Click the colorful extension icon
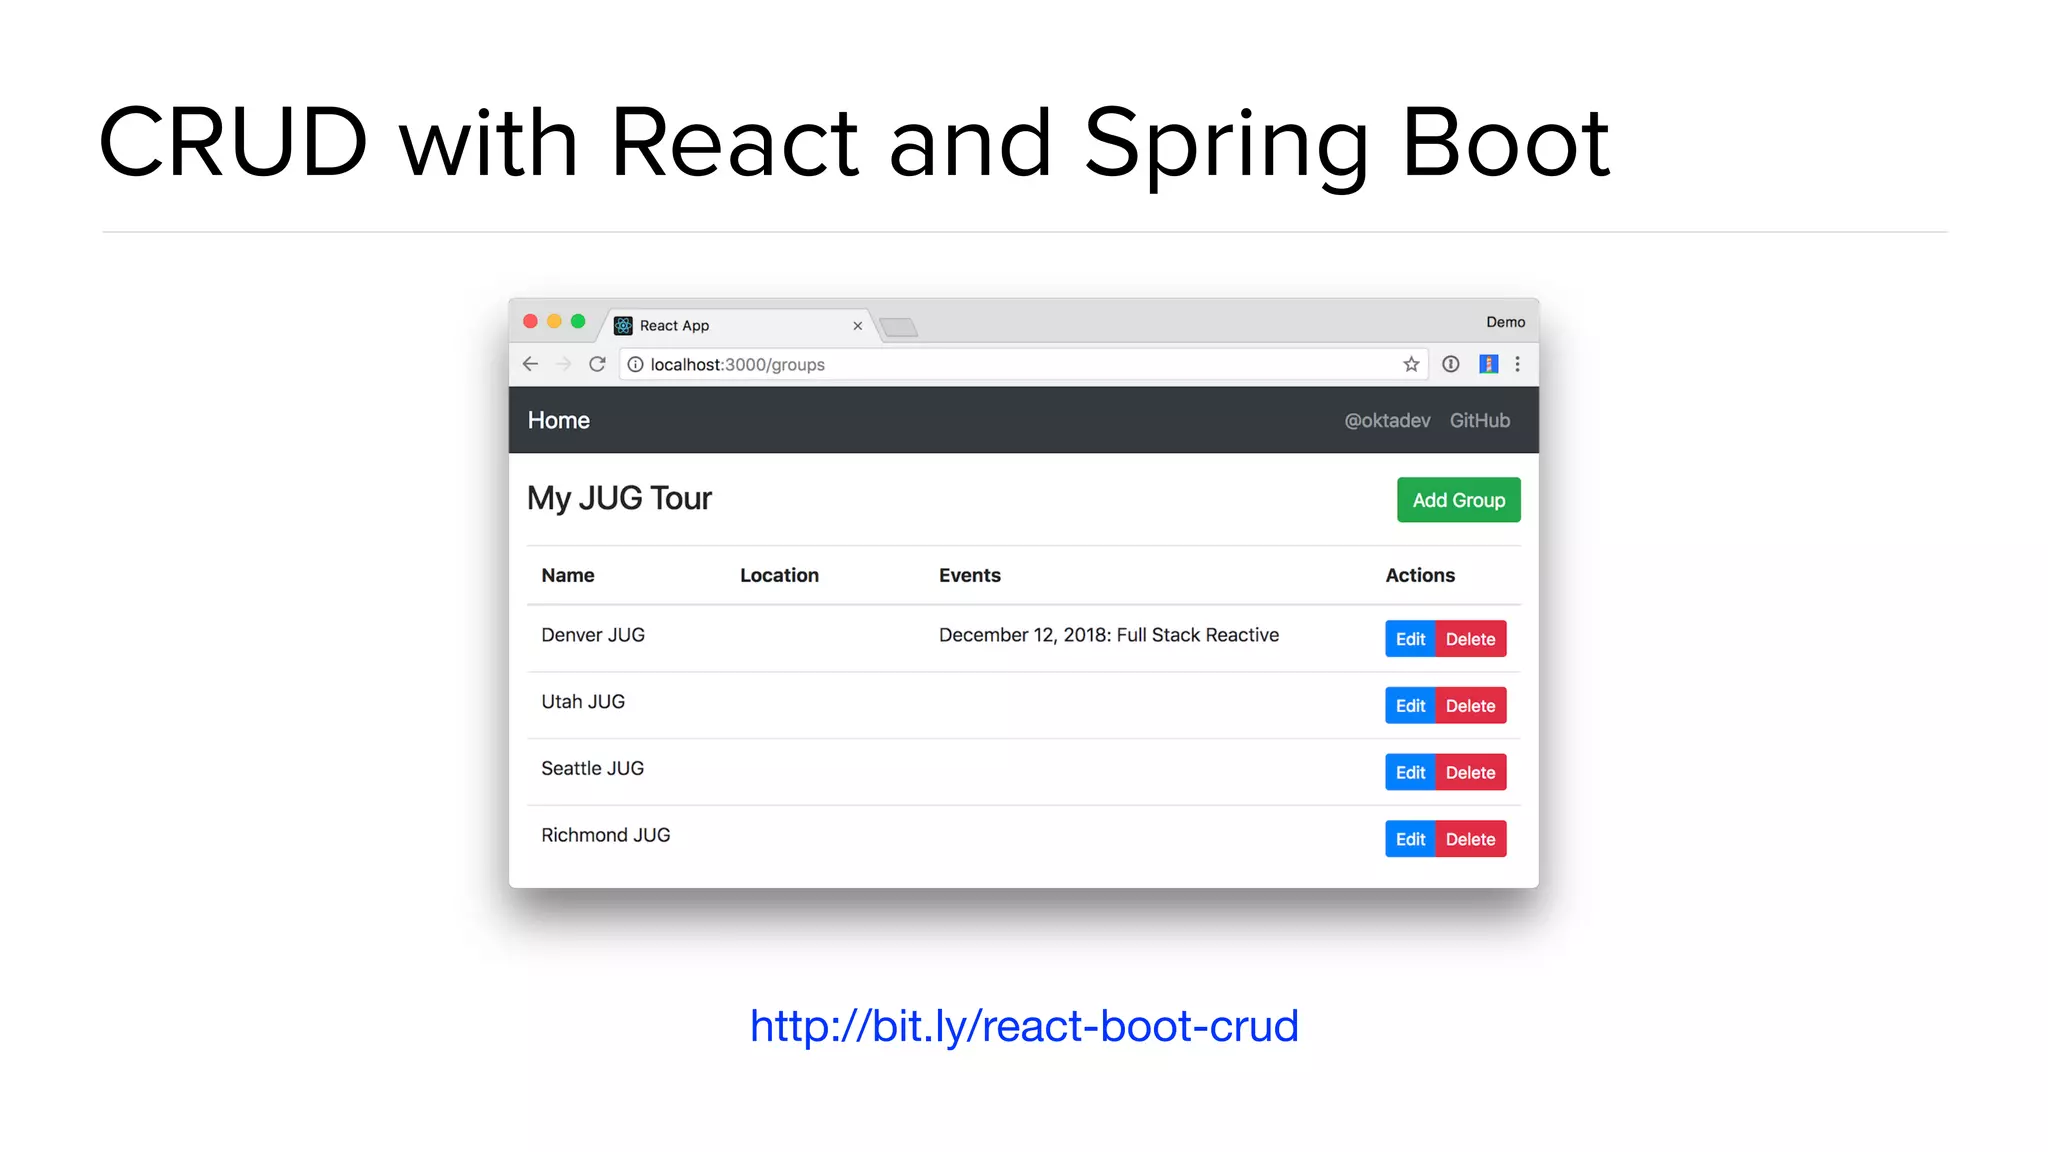The width and height of the screenshot is (2048, 1152). [1489, 364]
